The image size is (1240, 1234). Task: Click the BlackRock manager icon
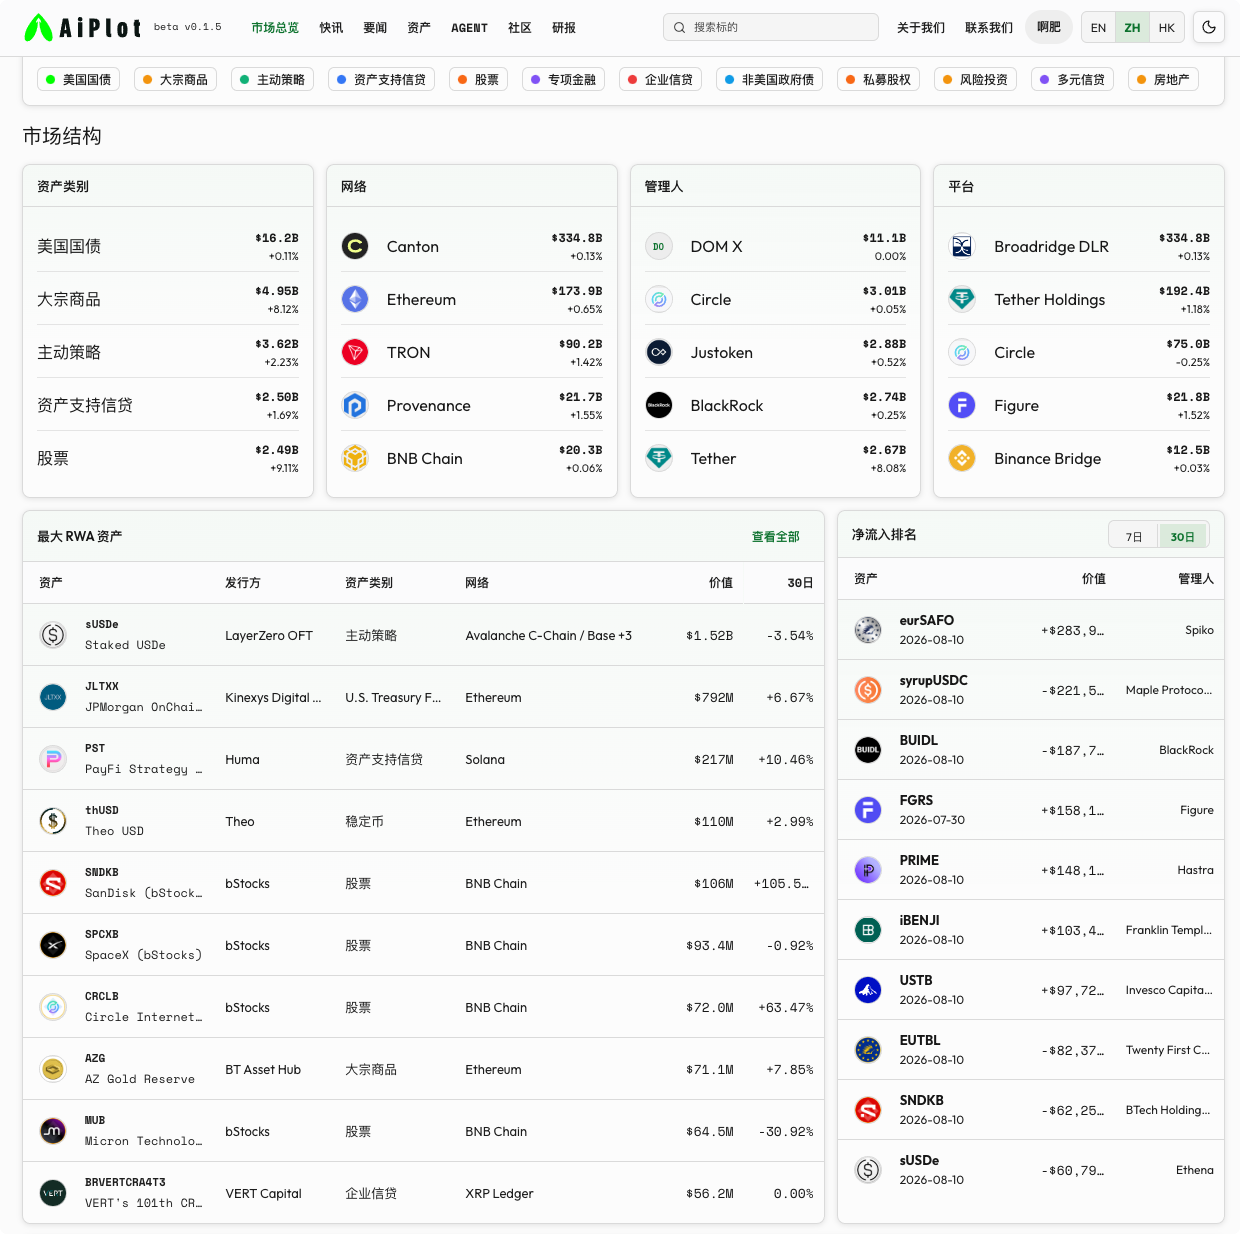659,405
